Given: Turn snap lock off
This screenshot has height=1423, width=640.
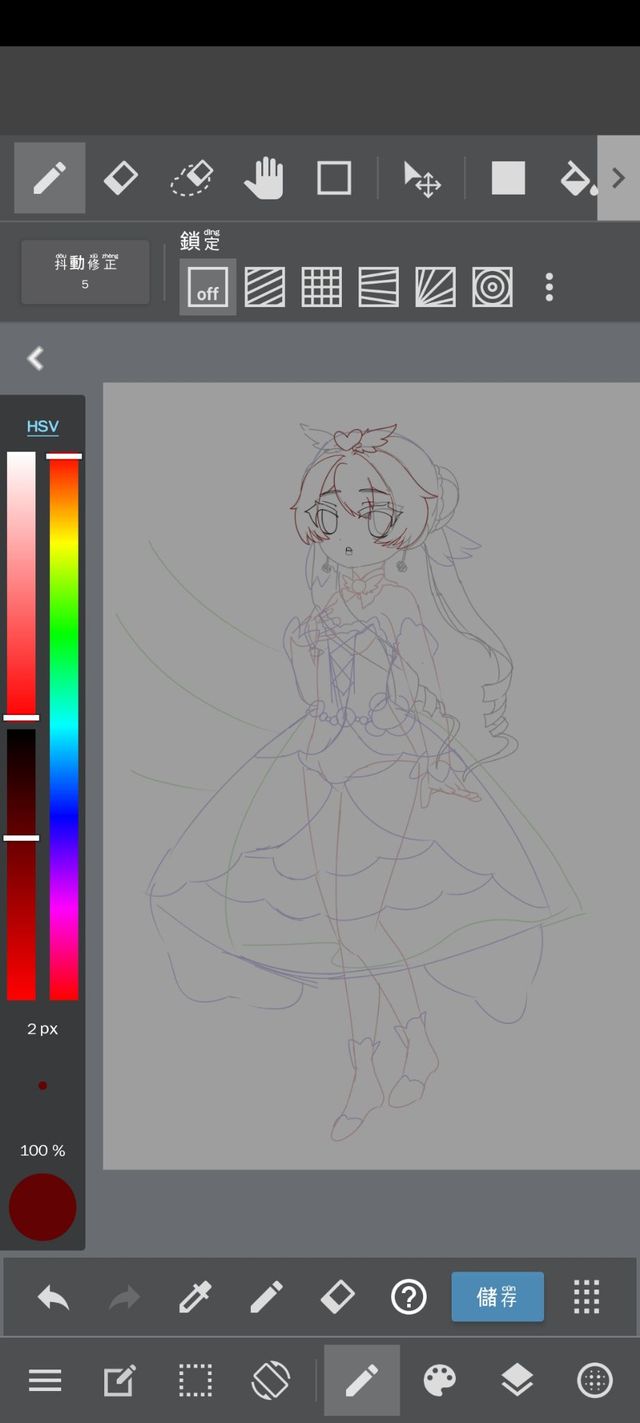Looking at the screenshot, I should tap(208, 288).
